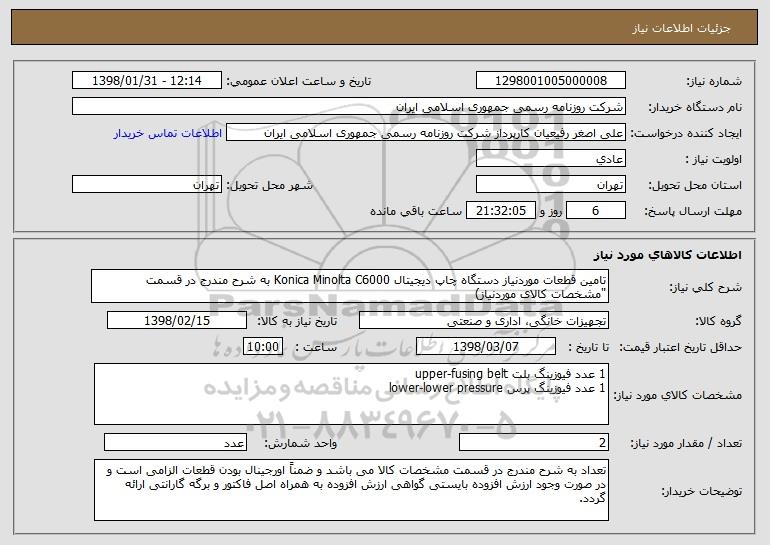
Task: Click the نام دستگاه خریدار label
Action: click(x=695, y=107)
